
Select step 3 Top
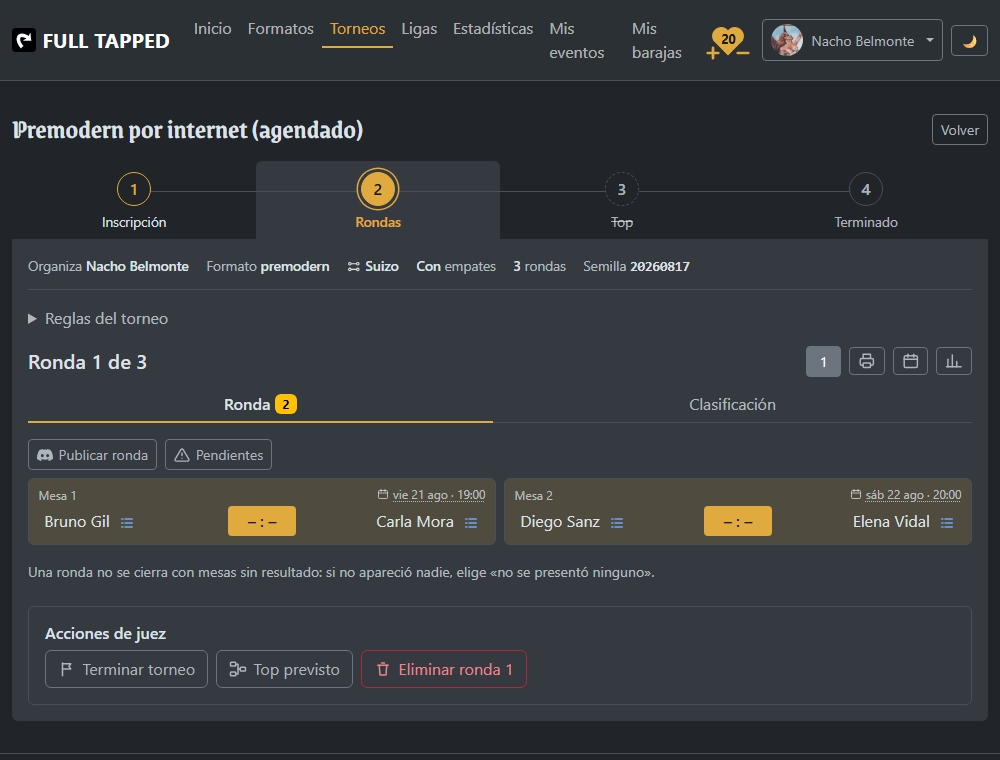click(621, 200)
